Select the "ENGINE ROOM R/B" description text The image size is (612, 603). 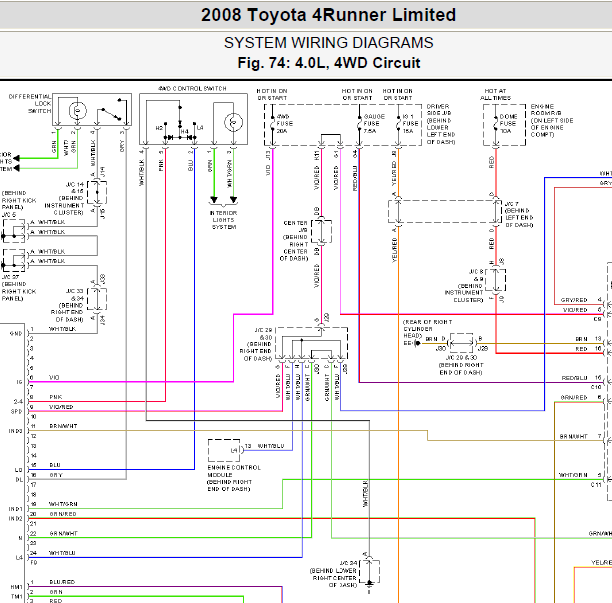tap(552, 121)
